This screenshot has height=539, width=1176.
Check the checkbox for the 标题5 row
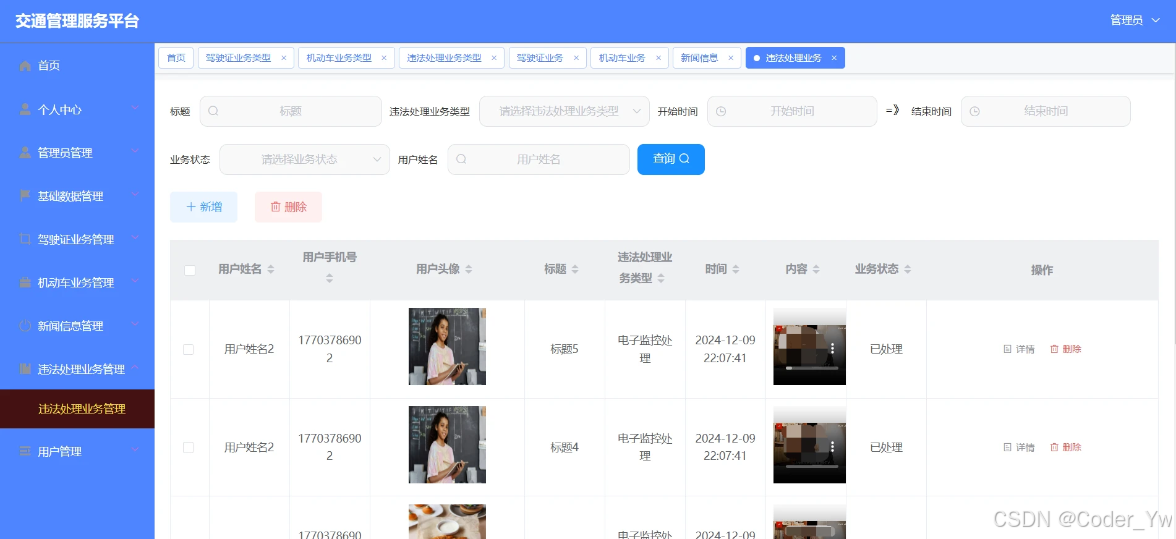188,349
